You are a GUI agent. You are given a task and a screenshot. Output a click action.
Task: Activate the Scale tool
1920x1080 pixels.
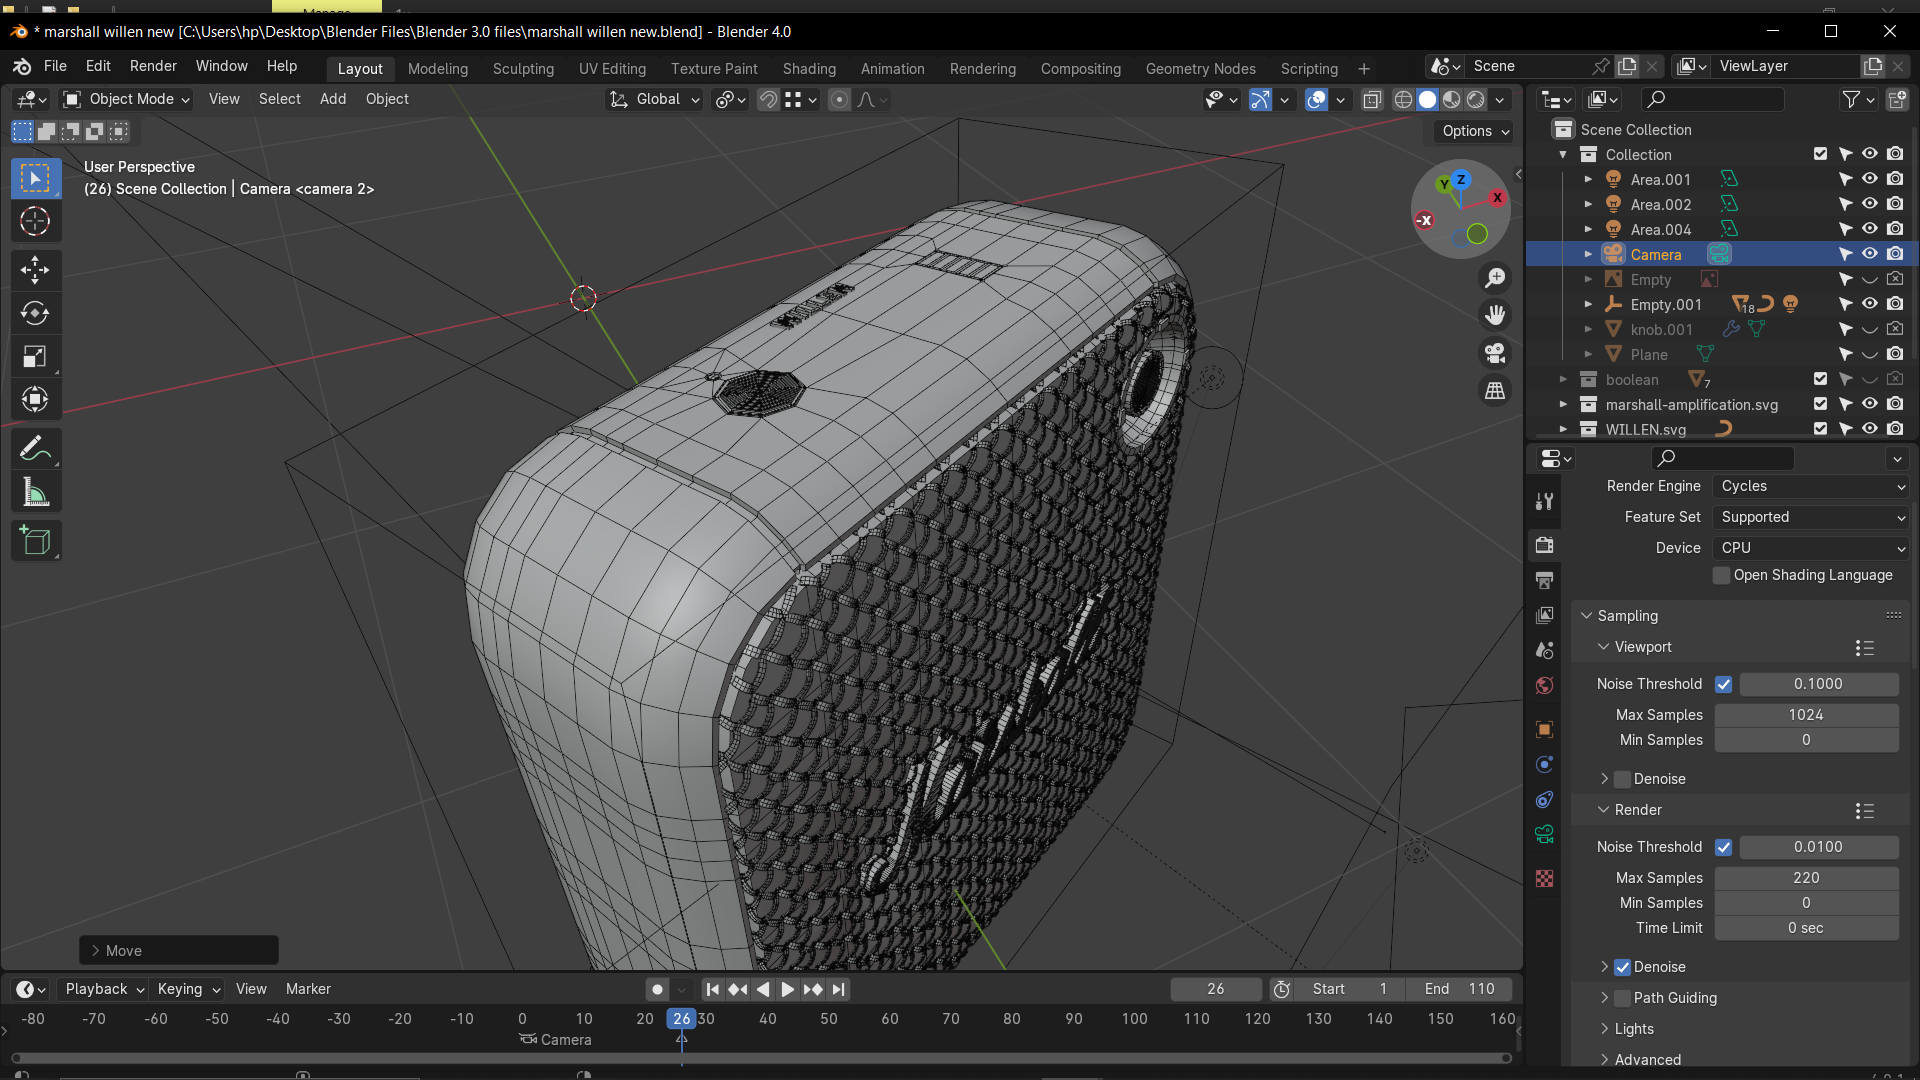tap(35, 357)
